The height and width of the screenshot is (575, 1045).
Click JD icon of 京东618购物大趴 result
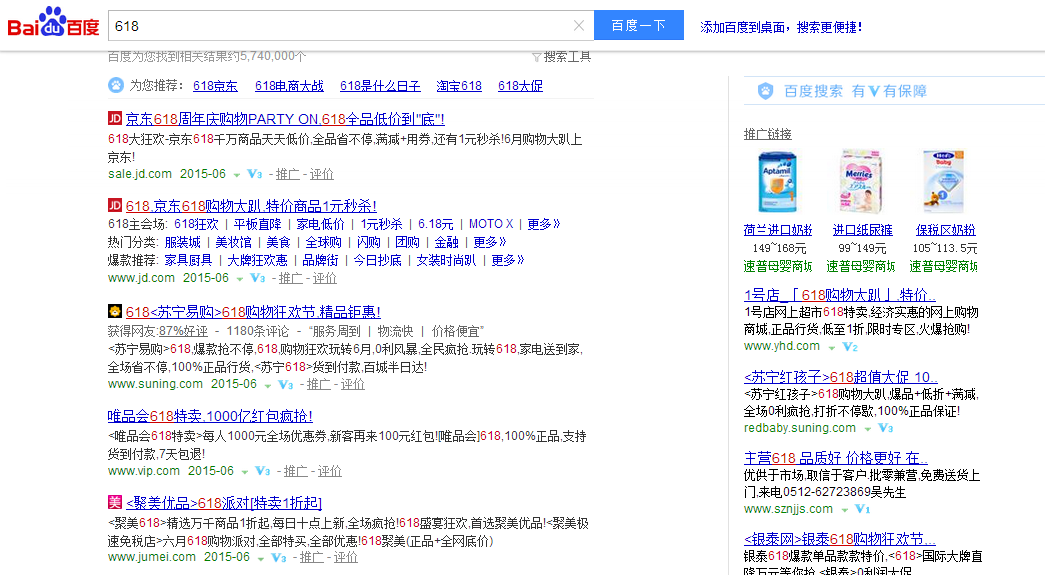pos(115,205)
